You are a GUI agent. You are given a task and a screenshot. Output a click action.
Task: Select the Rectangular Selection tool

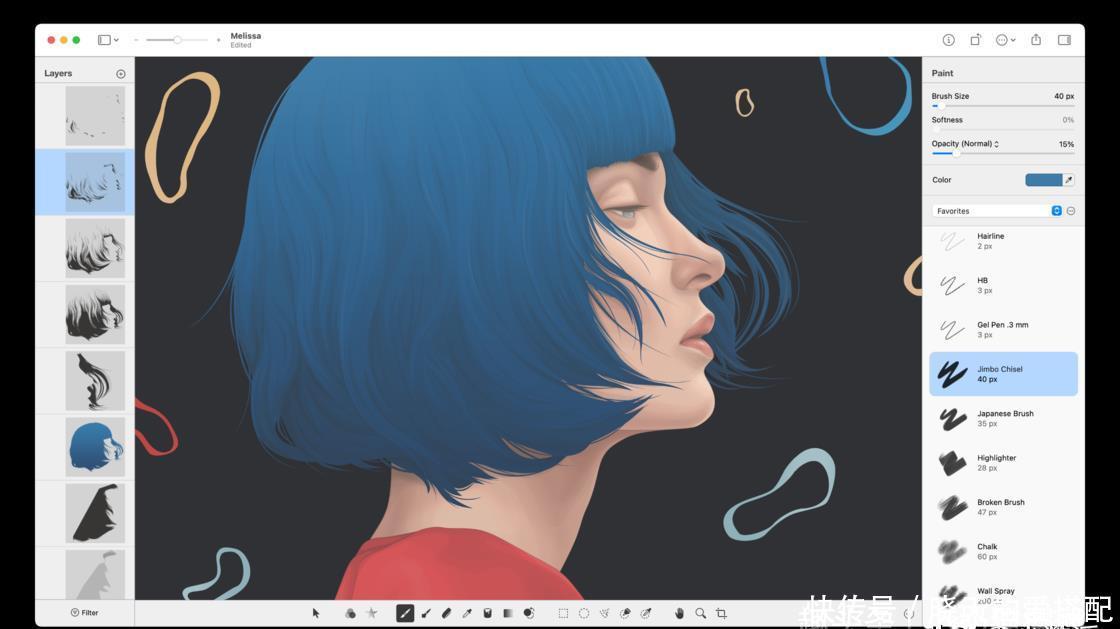[x=563, y=613]
